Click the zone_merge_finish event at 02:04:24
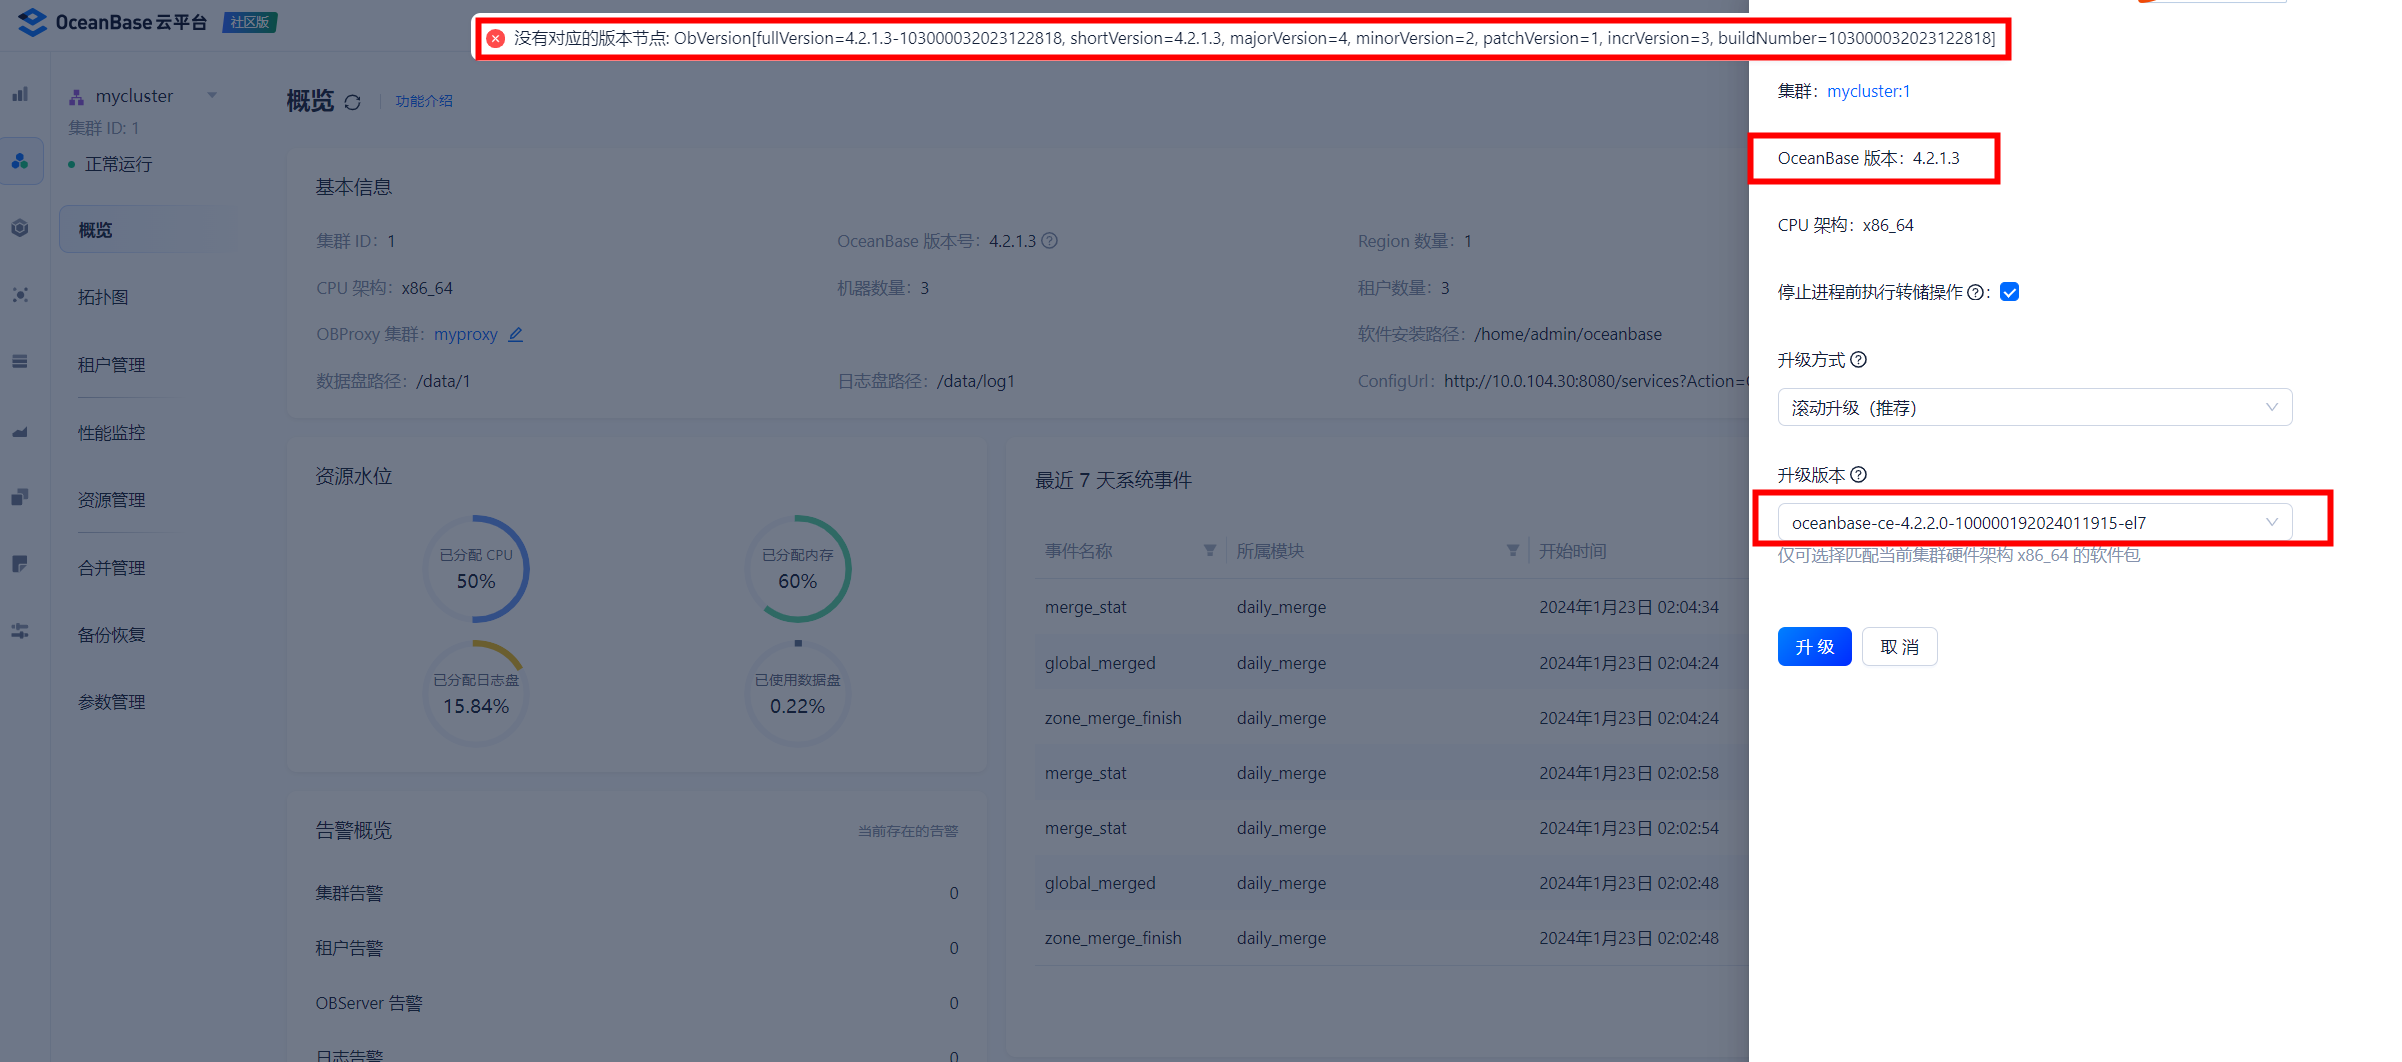Screen dimensions: 2402x1062 1113,718
